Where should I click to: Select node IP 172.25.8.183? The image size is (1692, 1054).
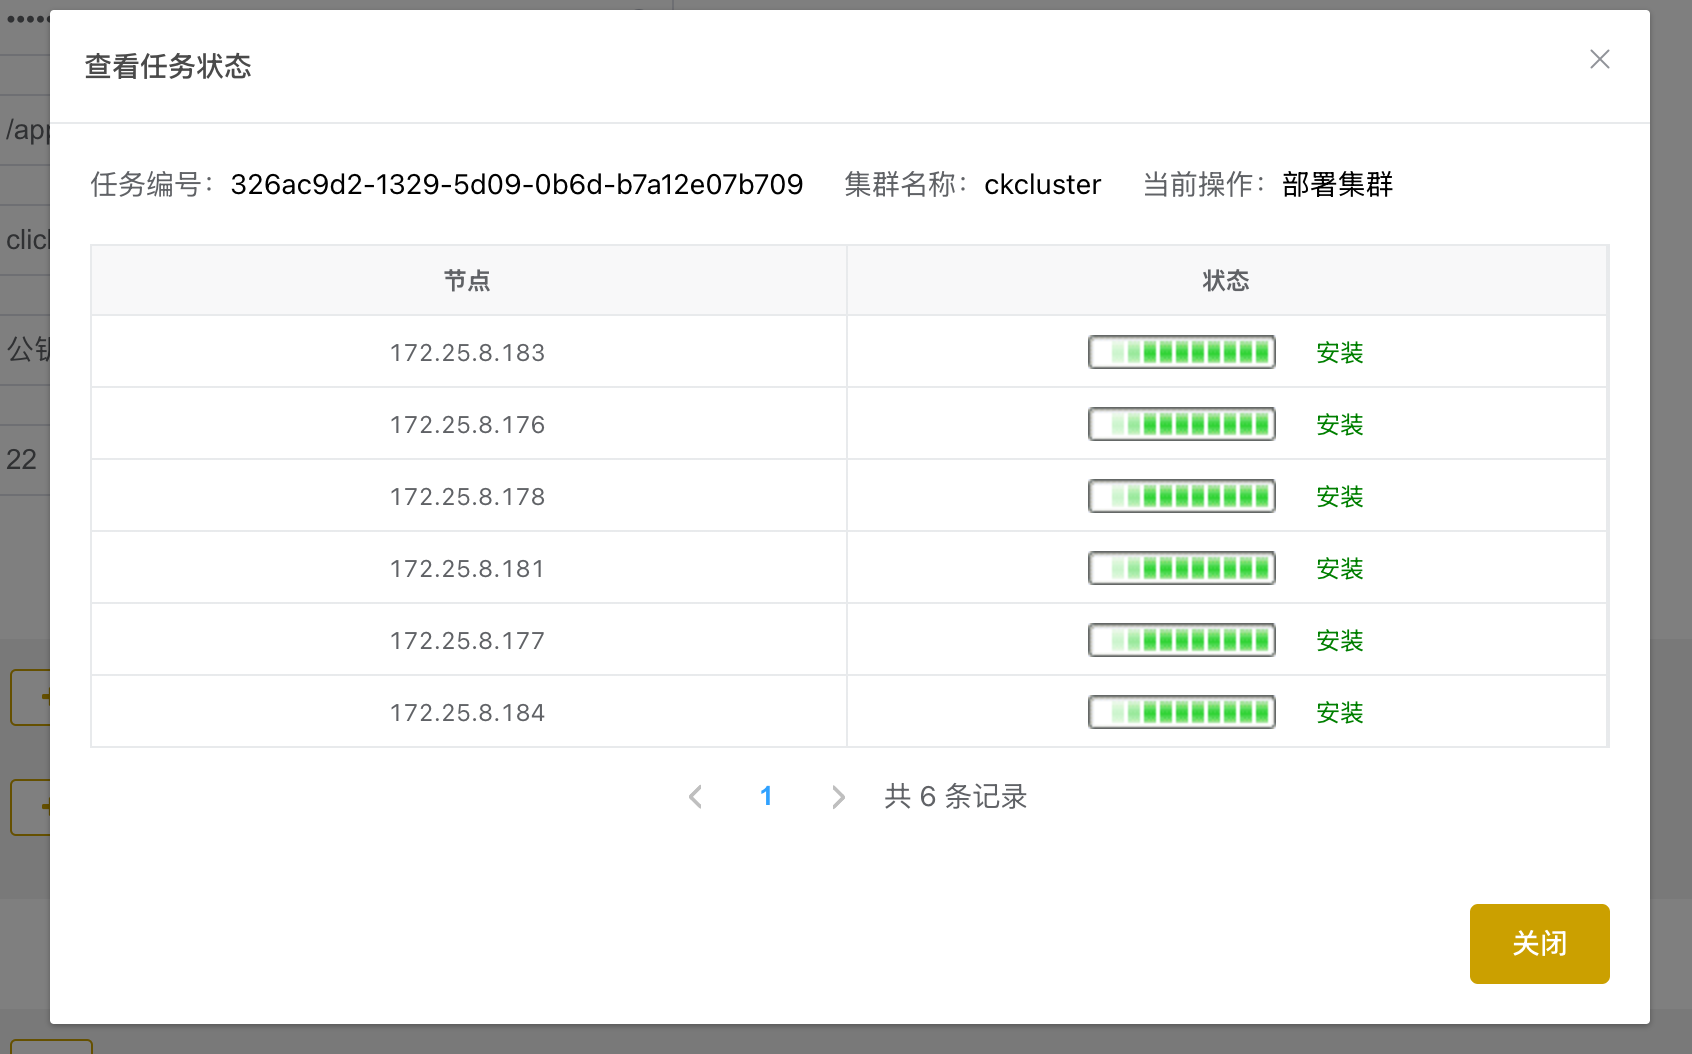click(467, 353)
